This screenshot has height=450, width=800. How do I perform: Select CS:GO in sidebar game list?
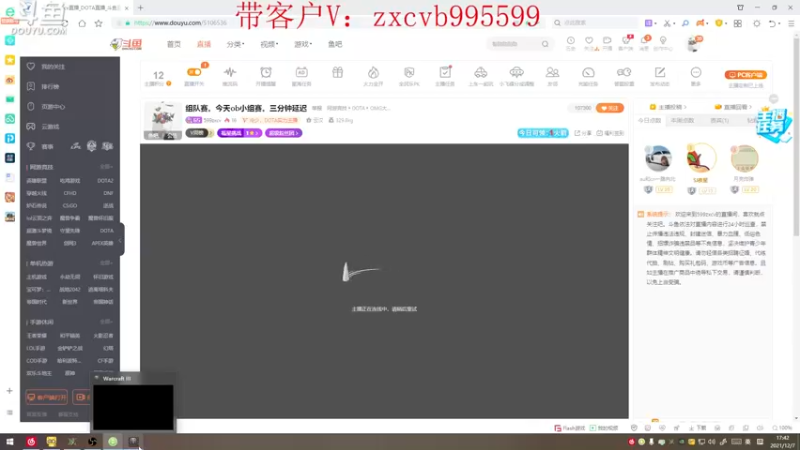point(70,206)
